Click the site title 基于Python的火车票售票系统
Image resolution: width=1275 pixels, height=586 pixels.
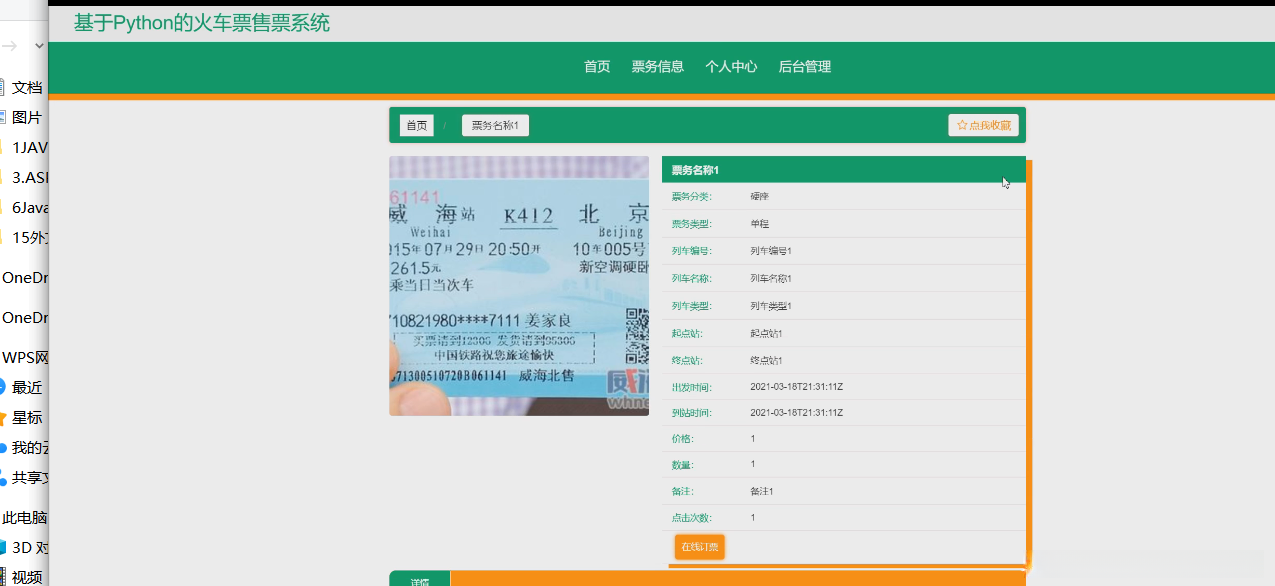coord(202,22)
